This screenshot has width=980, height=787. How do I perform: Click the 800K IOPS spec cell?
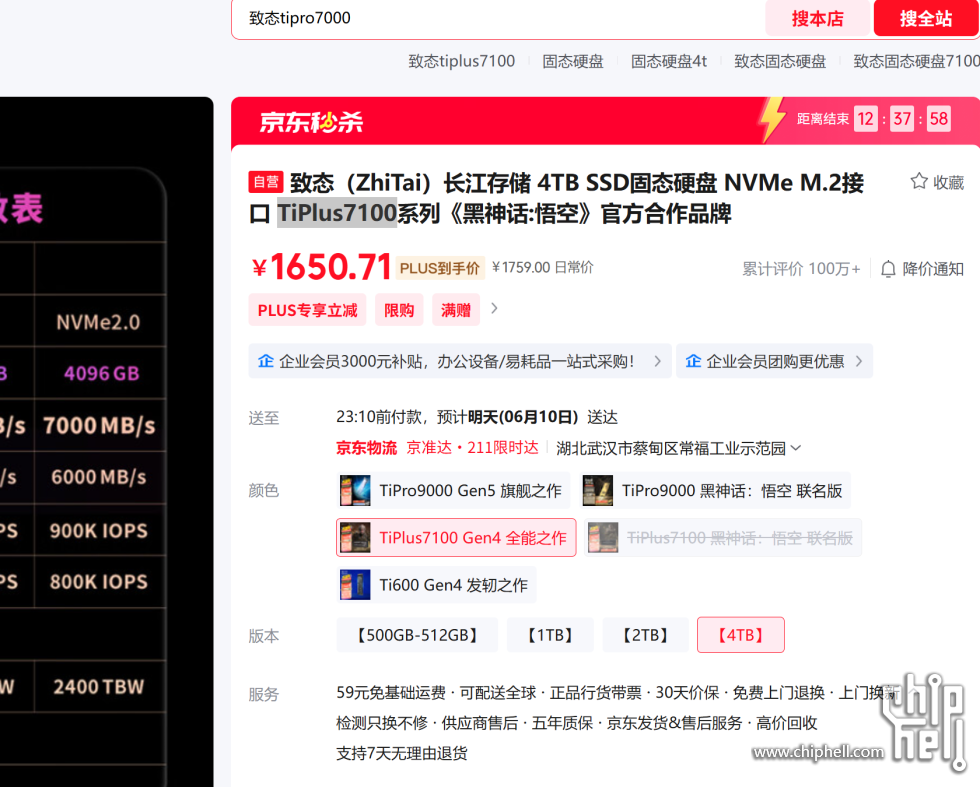[99, 582]
